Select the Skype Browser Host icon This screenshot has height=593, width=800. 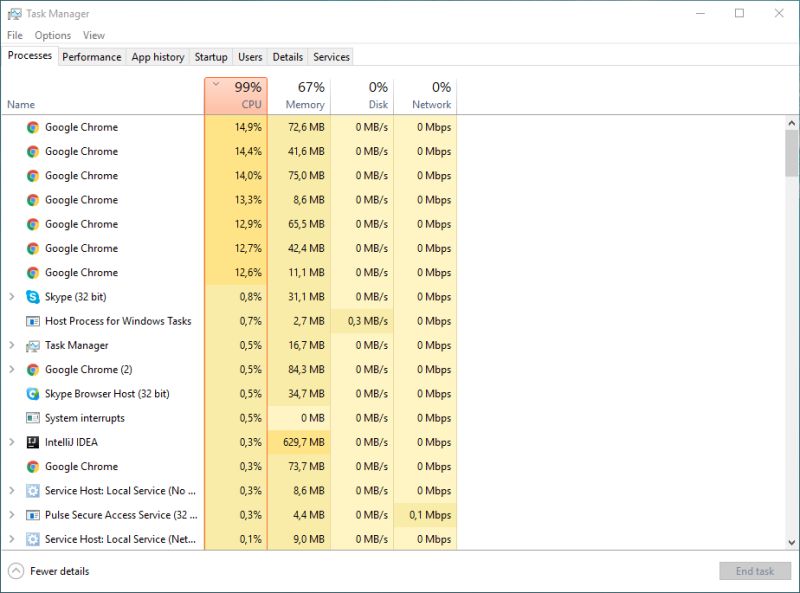click(32, 393)
